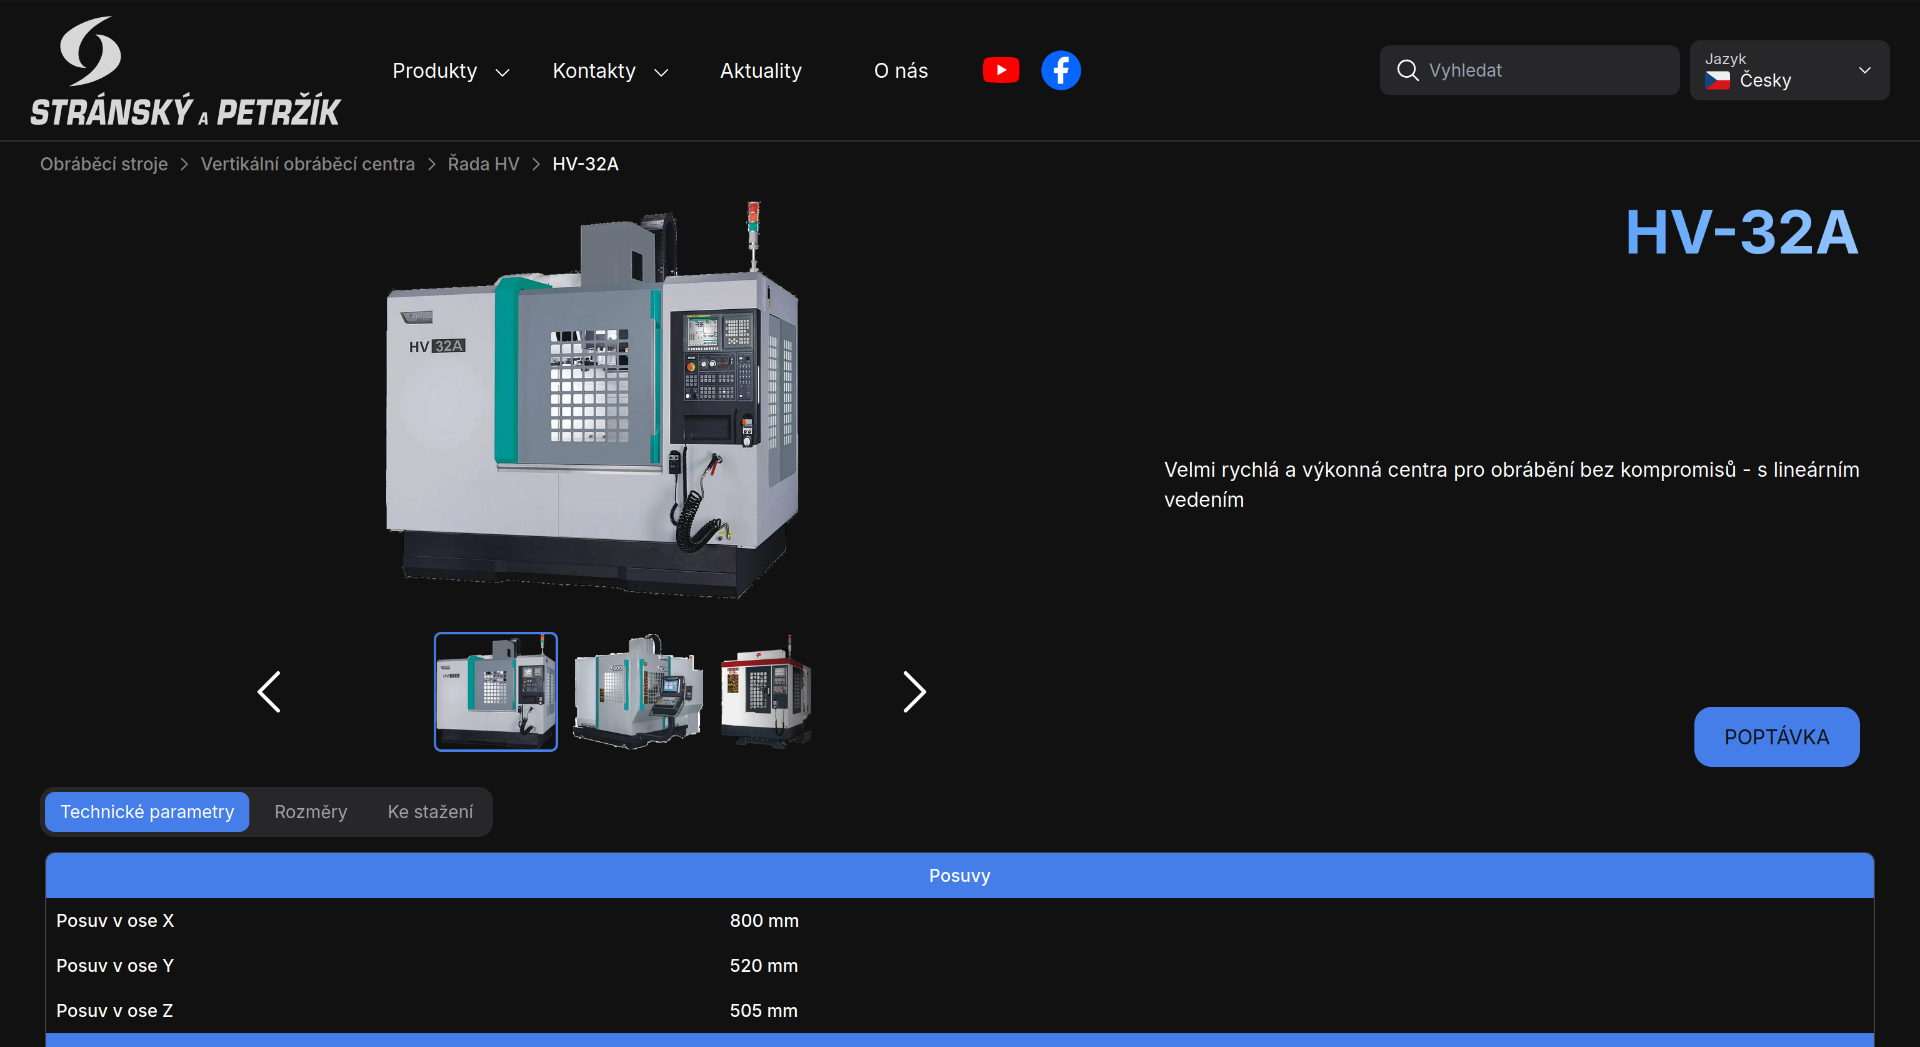Switch to the Rozměry tab
1920x1047 pixels.
(311, 811)
